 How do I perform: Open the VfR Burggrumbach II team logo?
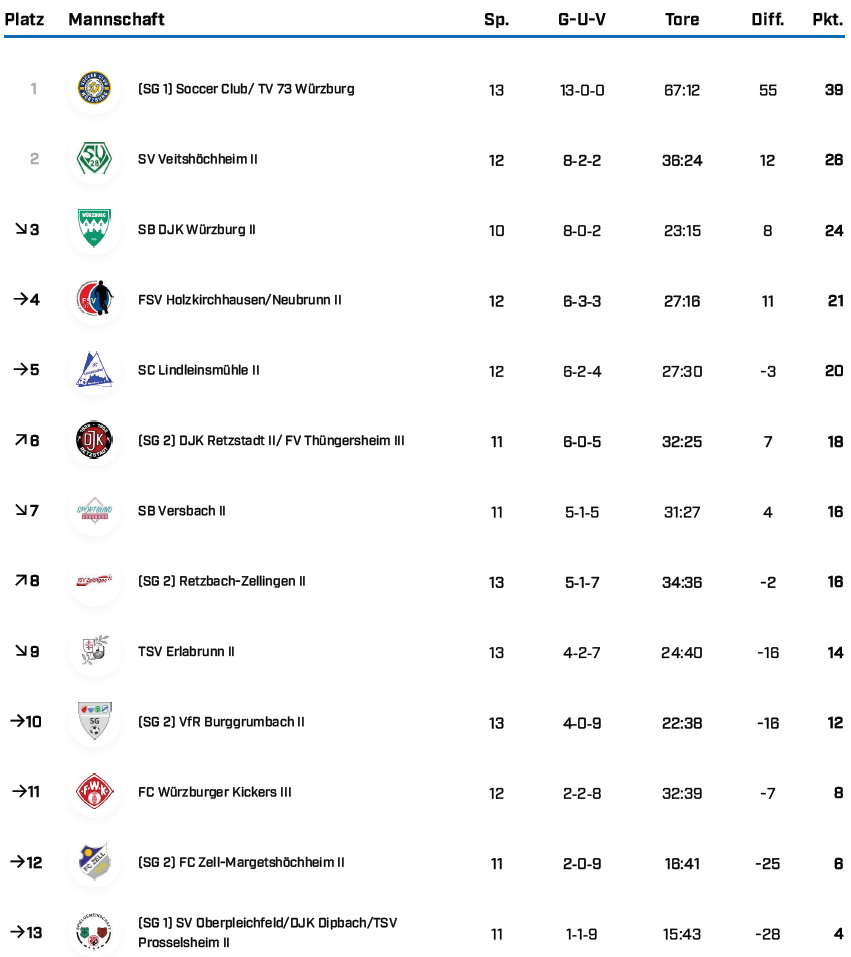95,721
